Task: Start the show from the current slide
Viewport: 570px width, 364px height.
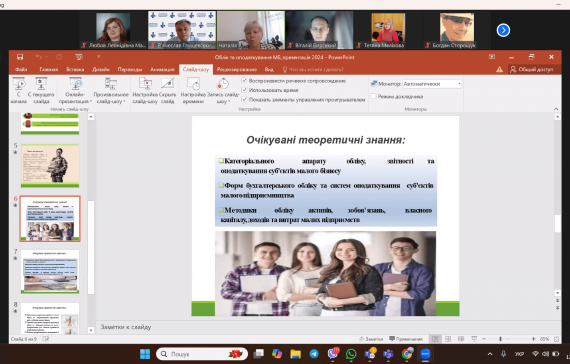Action: pyautogui.click(x=41, y=91)
